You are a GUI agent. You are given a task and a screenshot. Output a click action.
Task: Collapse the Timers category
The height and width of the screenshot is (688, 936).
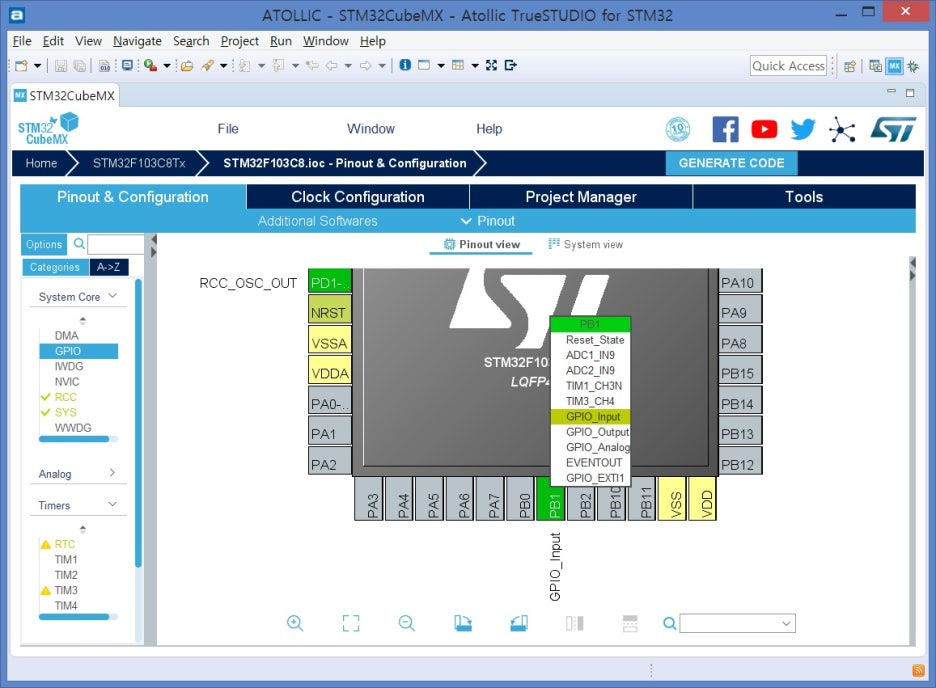pos(112,504)
